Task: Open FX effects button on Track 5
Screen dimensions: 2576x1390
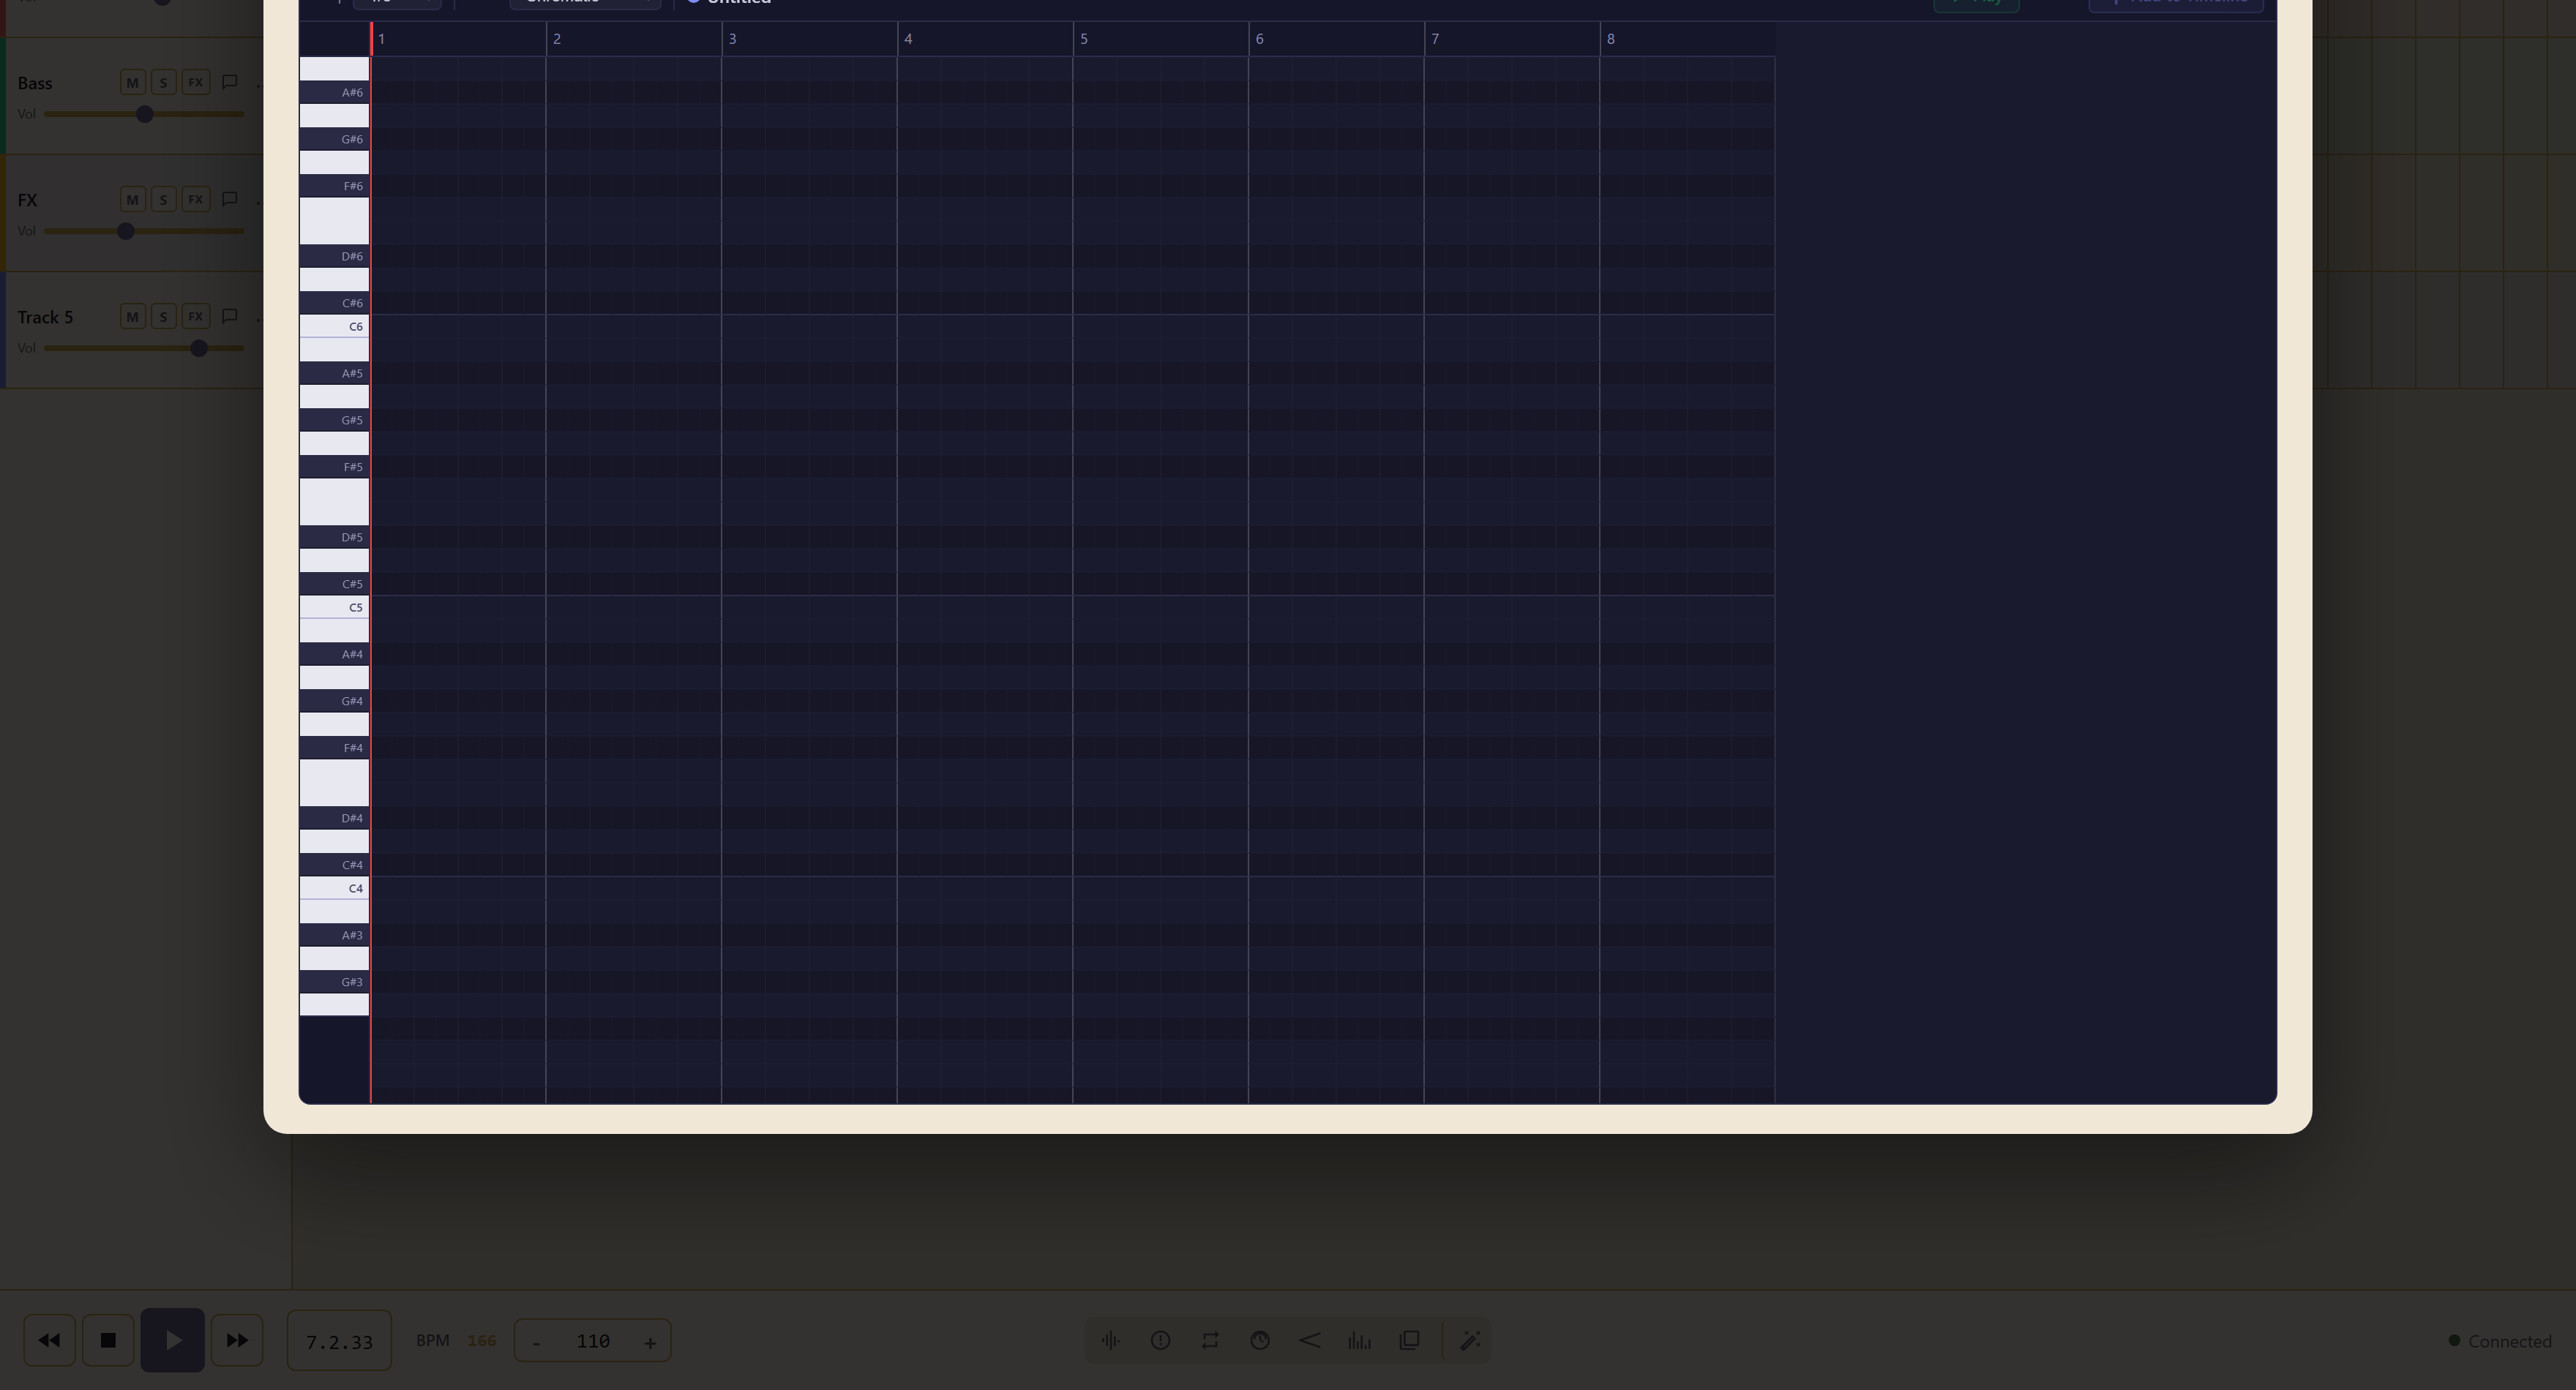Action: (196, 316)
